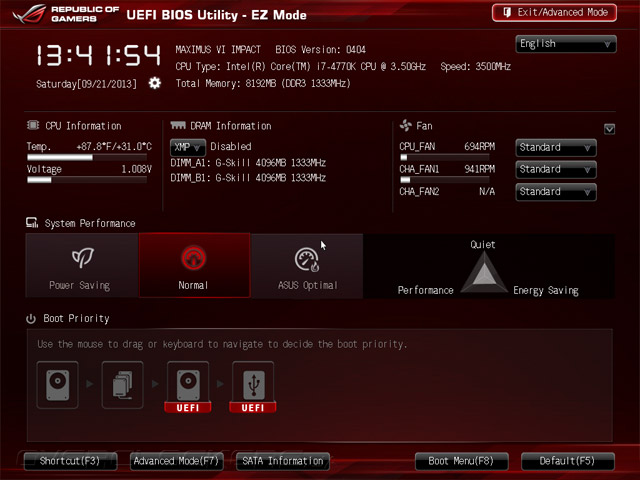Screen dimensions: 640x480
Task: Open Boot Menu(F8)
Action: pos(461,461)
